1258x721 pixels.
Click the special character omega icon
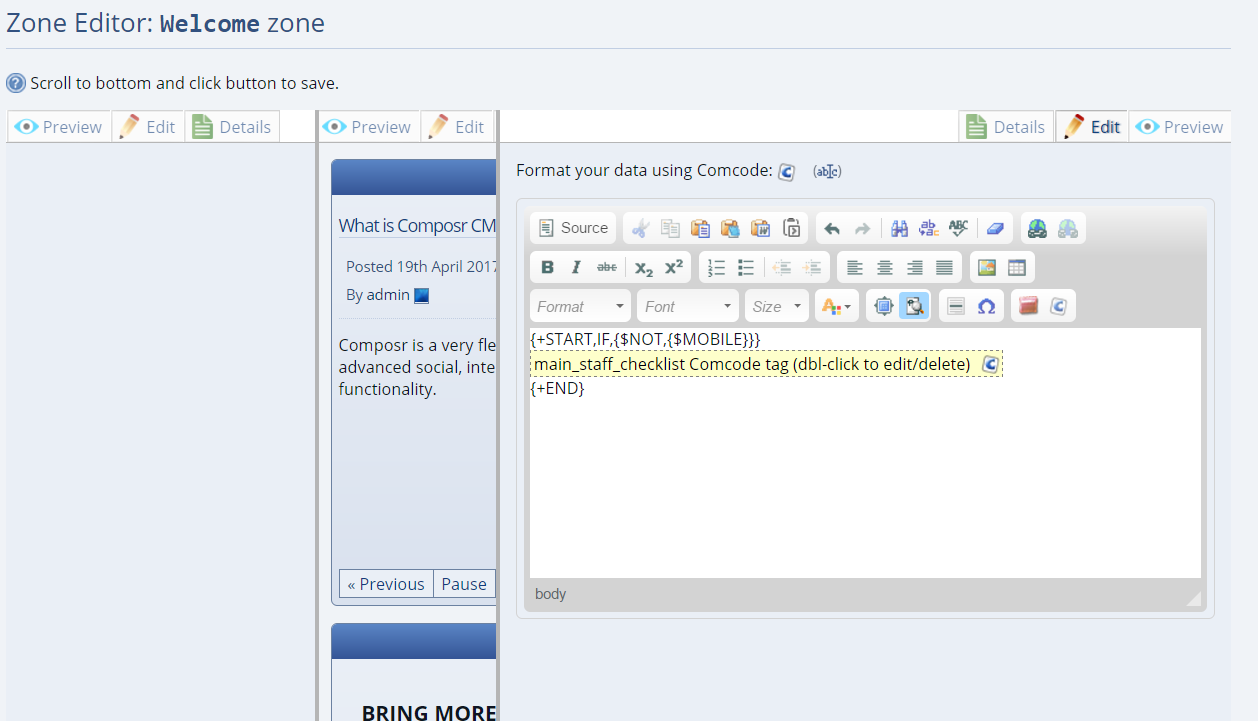click(986, 306)
